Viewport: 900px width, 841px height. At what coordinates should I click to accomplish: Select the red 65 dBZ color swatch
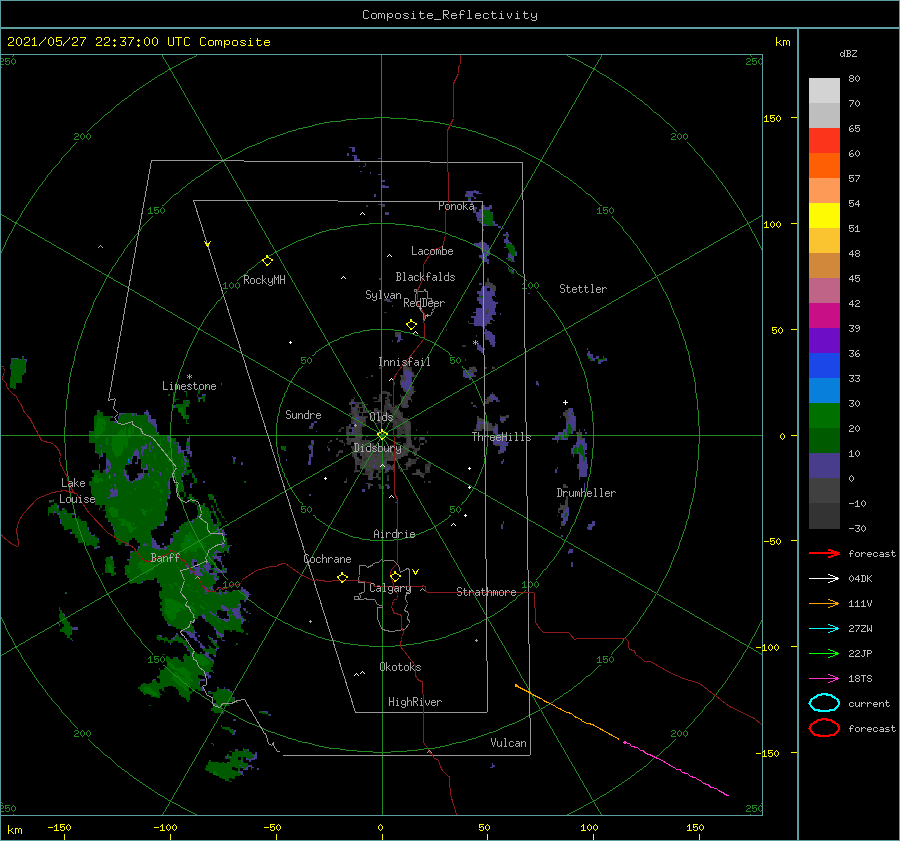tap(824, 141)
